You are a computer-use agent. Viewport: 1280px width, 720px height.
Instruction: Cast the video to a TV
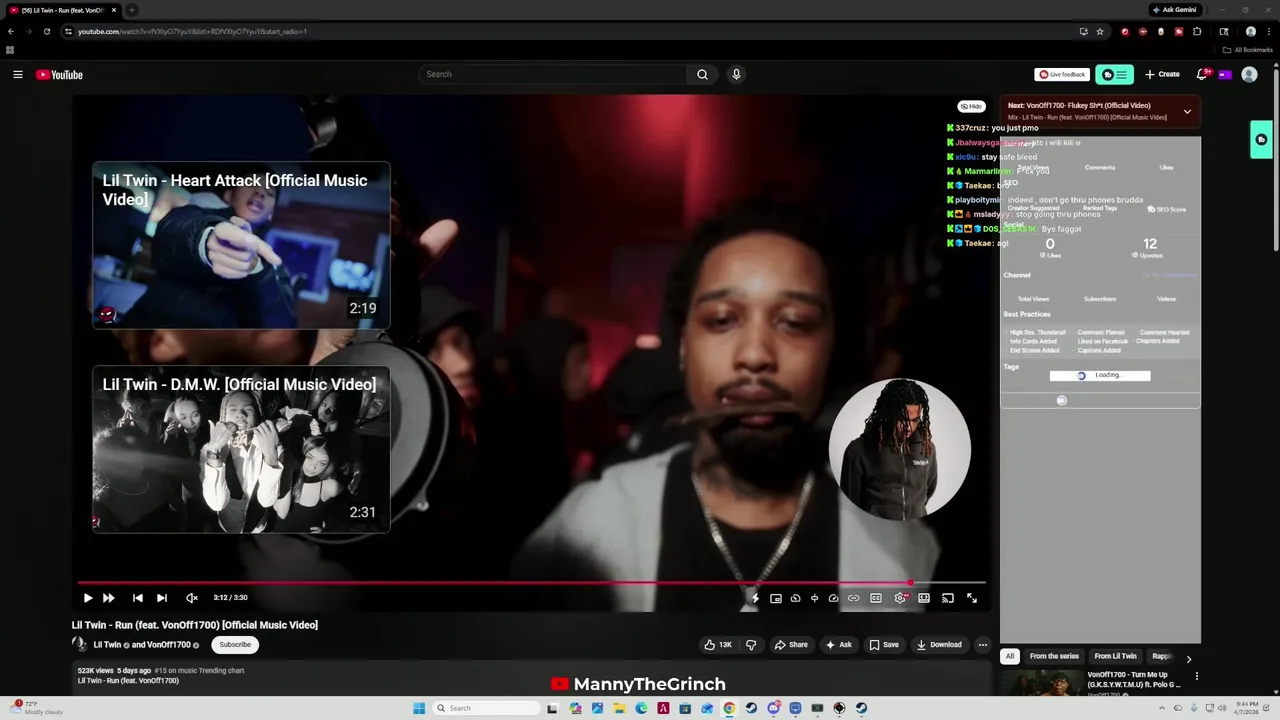(x=948, y=598)
